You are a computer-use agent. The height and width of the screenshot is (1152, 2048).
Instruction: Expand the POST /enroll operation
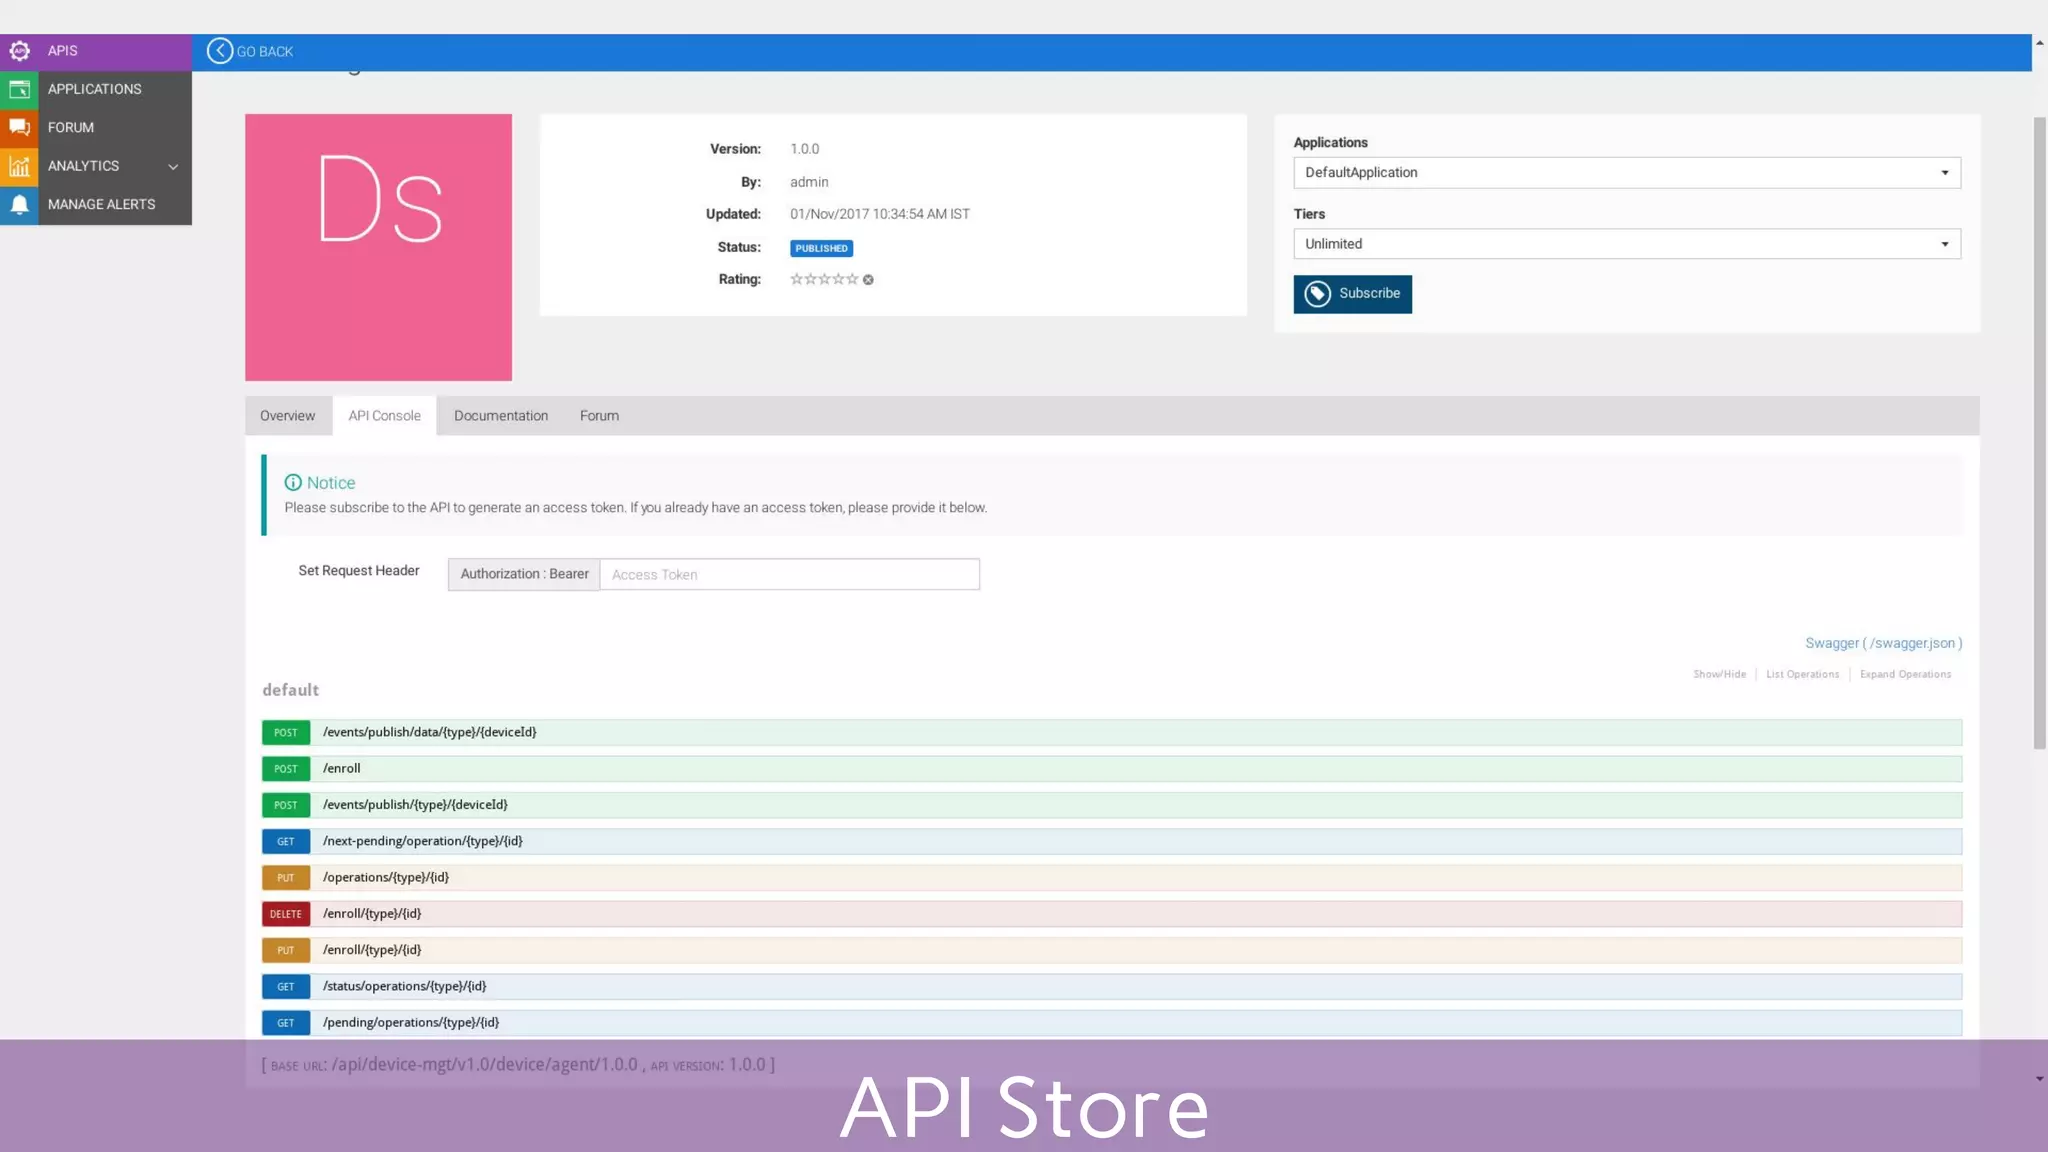1111,769
